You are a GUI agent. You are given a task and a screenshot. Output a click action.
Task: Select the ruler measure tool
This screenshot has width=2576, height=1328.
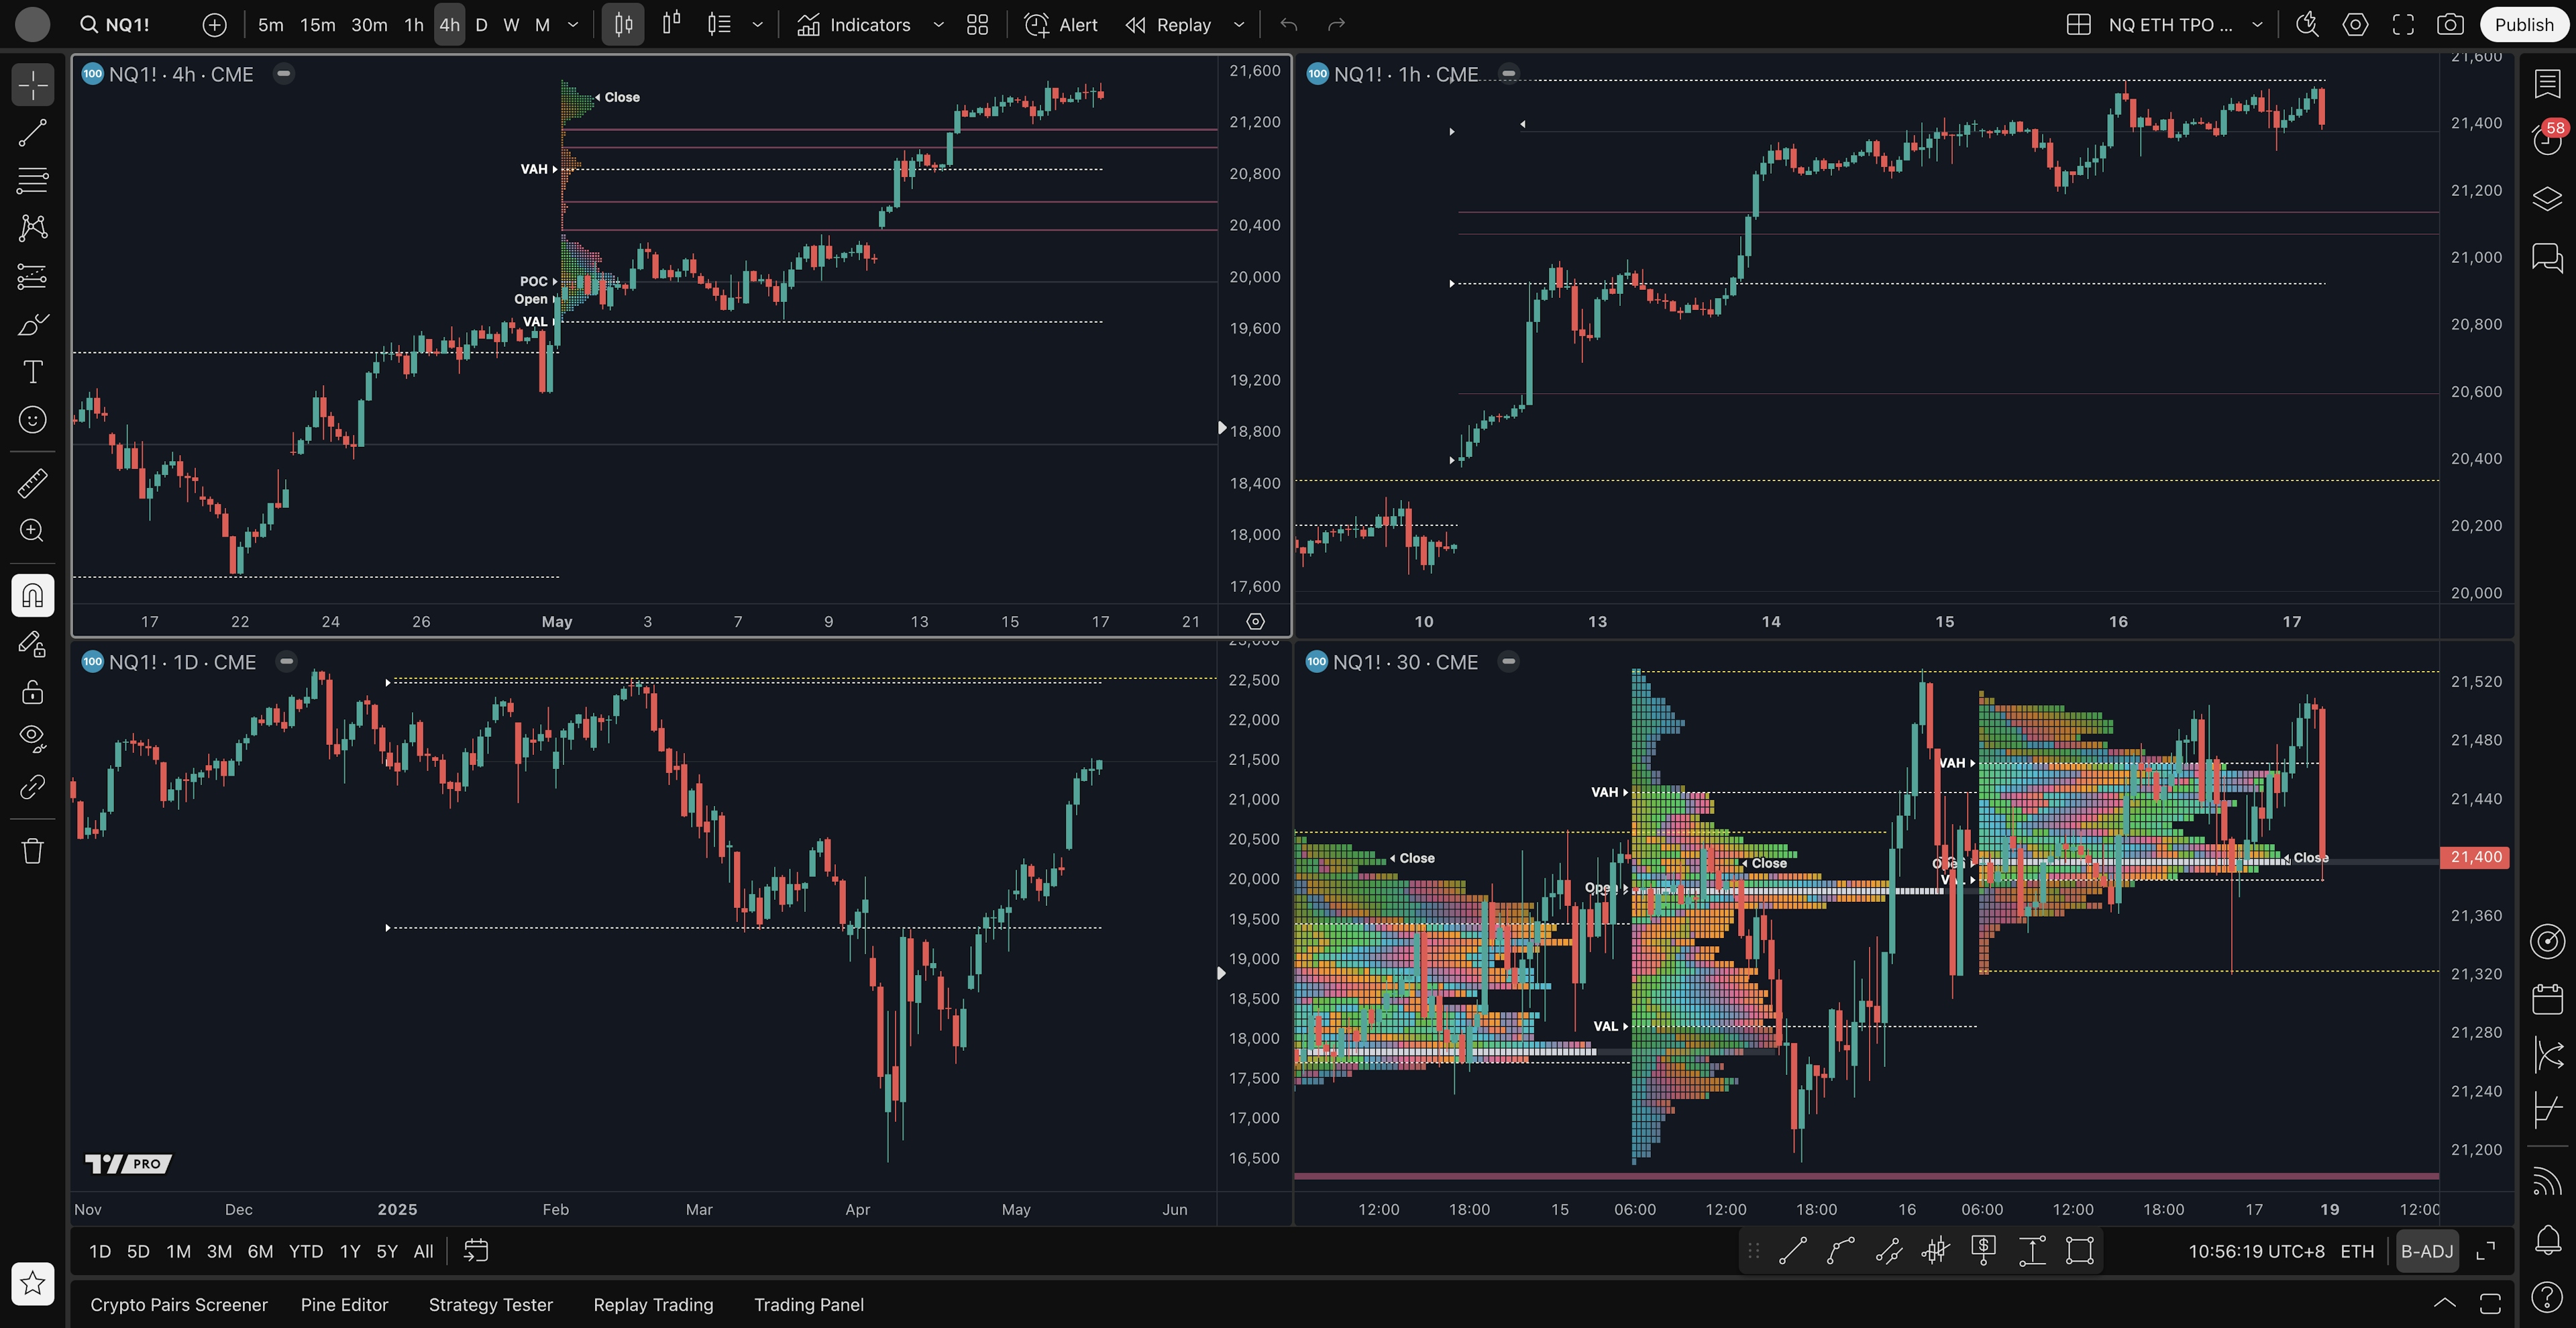[x=32, y=484]
